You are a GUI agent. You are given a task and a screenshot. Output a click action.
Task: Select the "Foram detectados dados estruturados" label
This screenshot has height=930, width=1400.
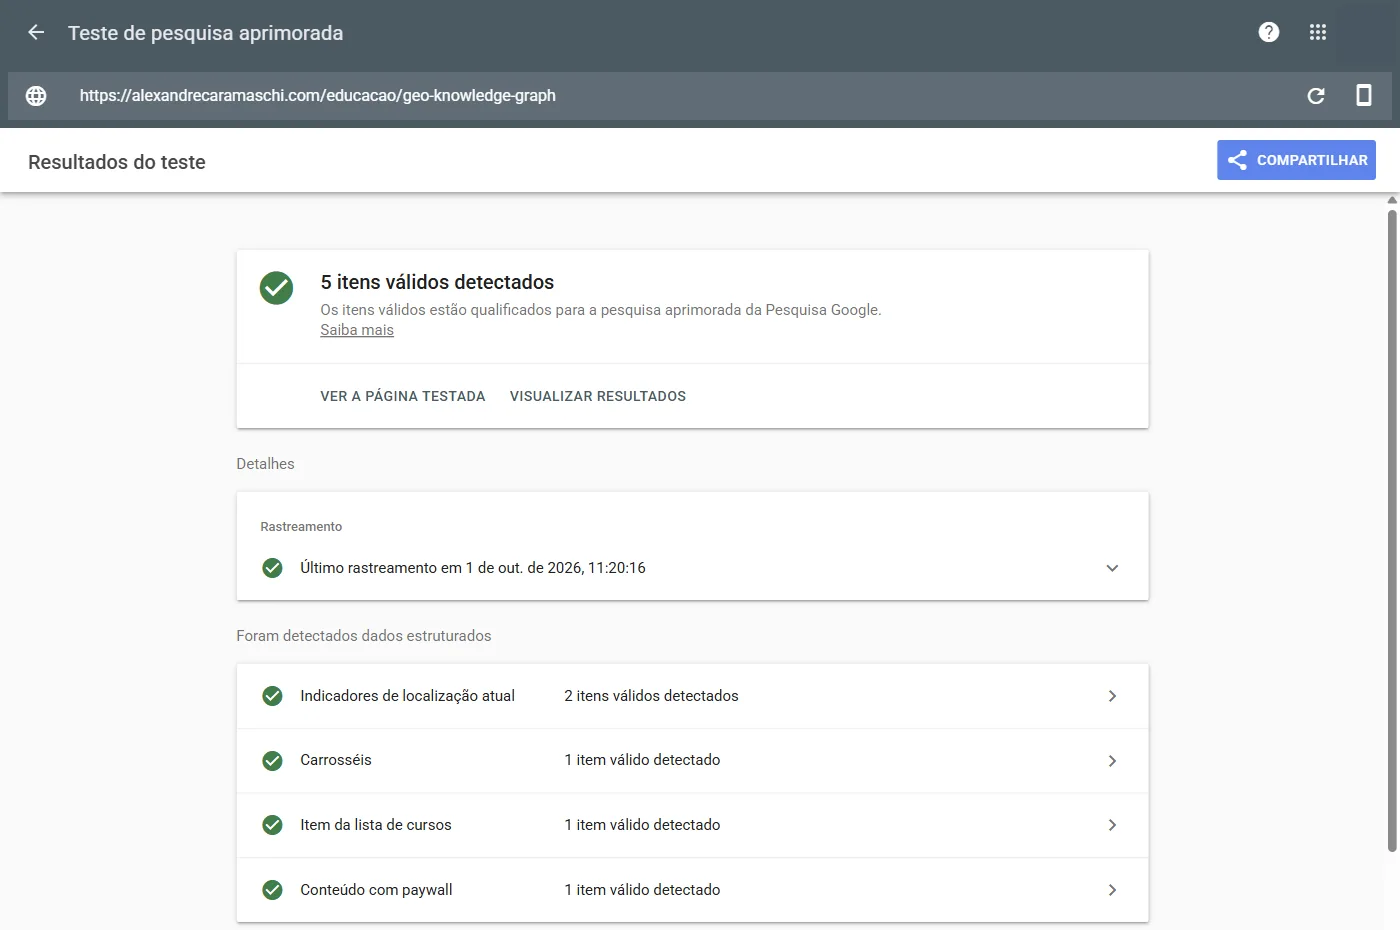[364, 636]
